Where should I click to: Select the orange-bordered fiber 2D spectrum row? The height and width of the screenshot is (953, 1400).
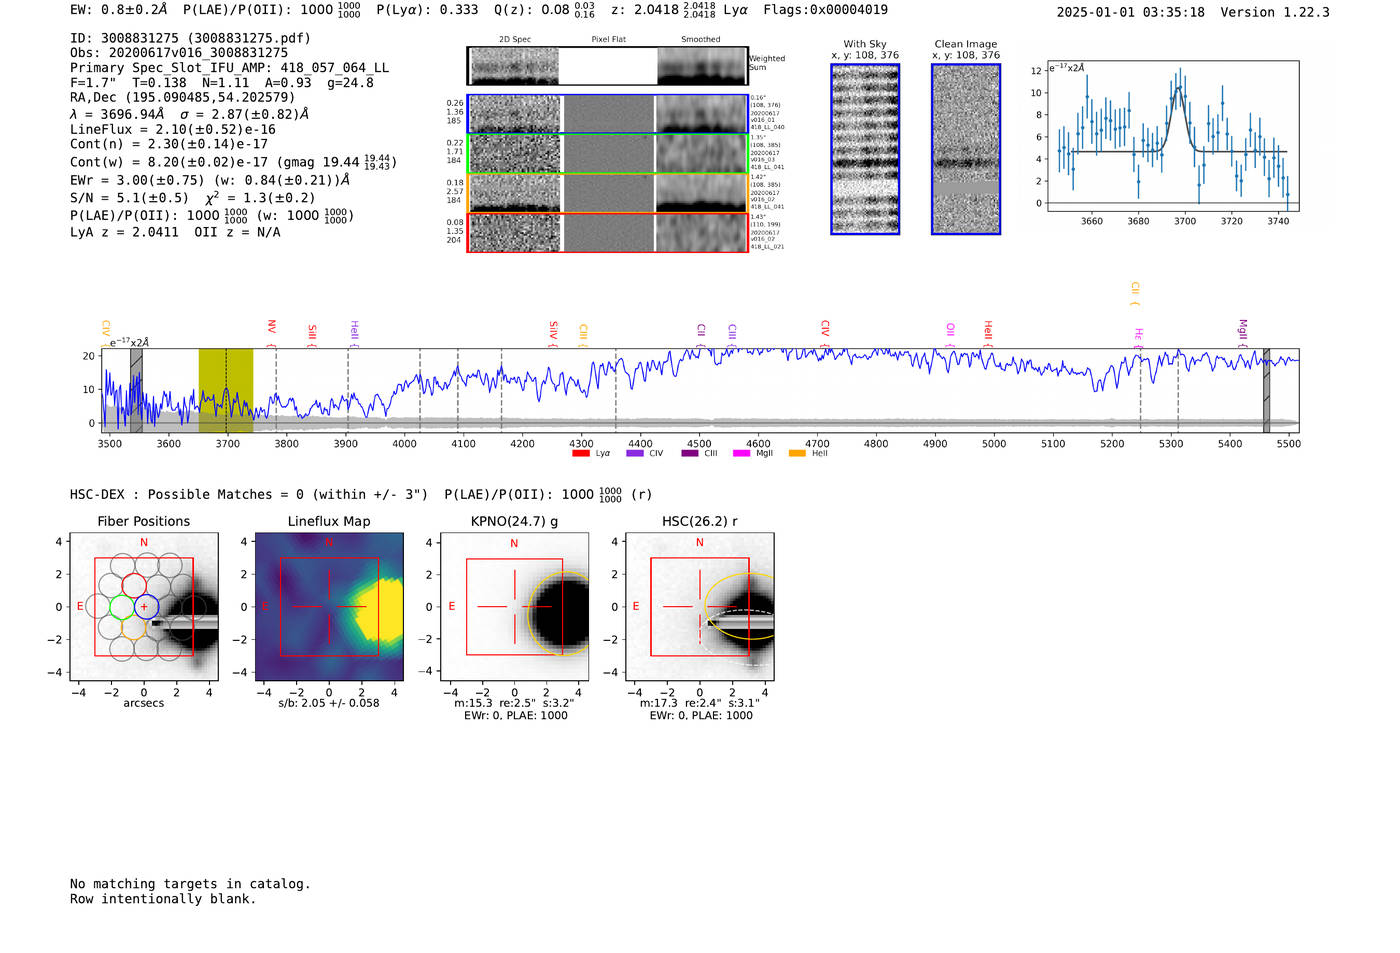[607, 193]
